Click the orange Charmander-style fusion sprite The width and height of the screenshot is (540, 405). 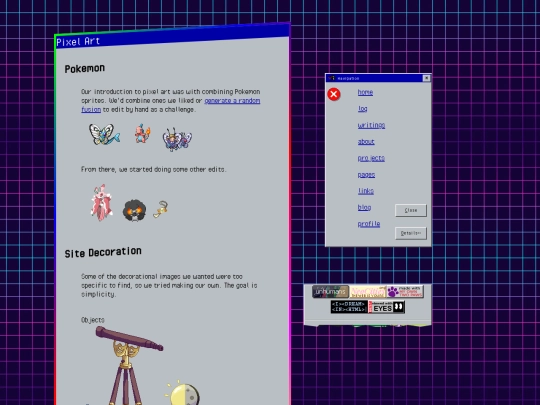[142, 133]
